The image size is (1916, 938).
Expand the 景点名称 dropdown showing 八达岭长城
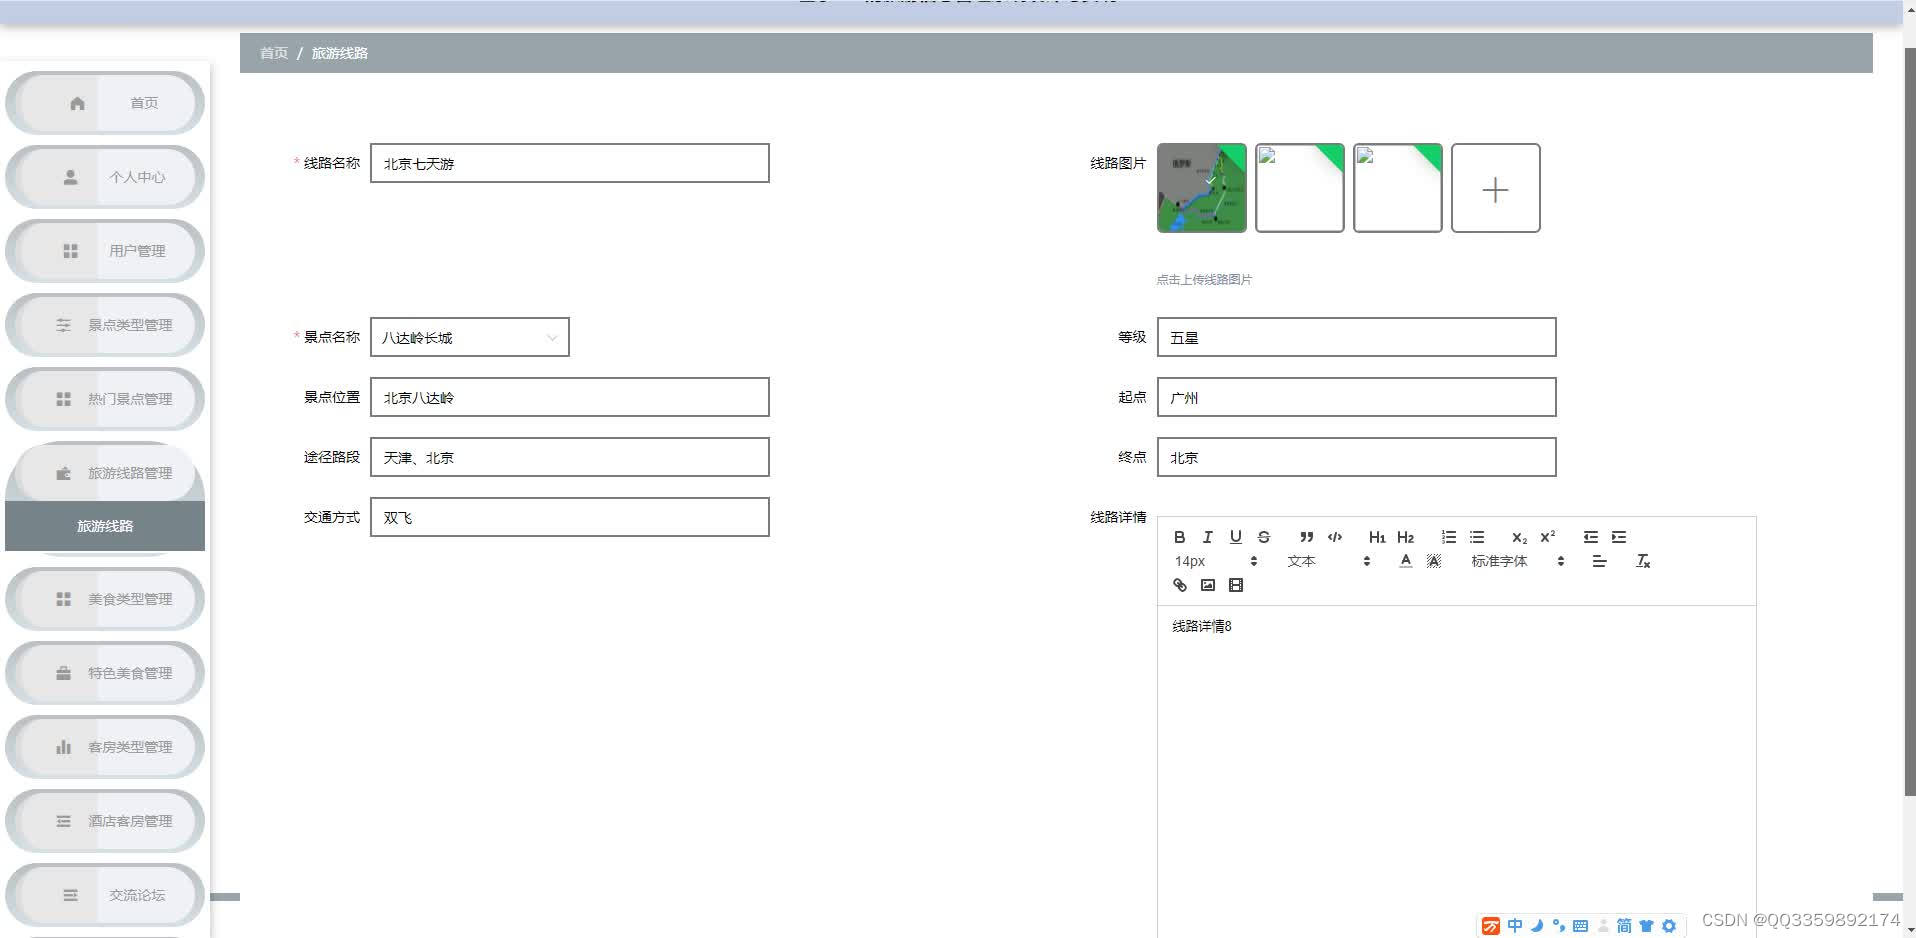point(470,337)
